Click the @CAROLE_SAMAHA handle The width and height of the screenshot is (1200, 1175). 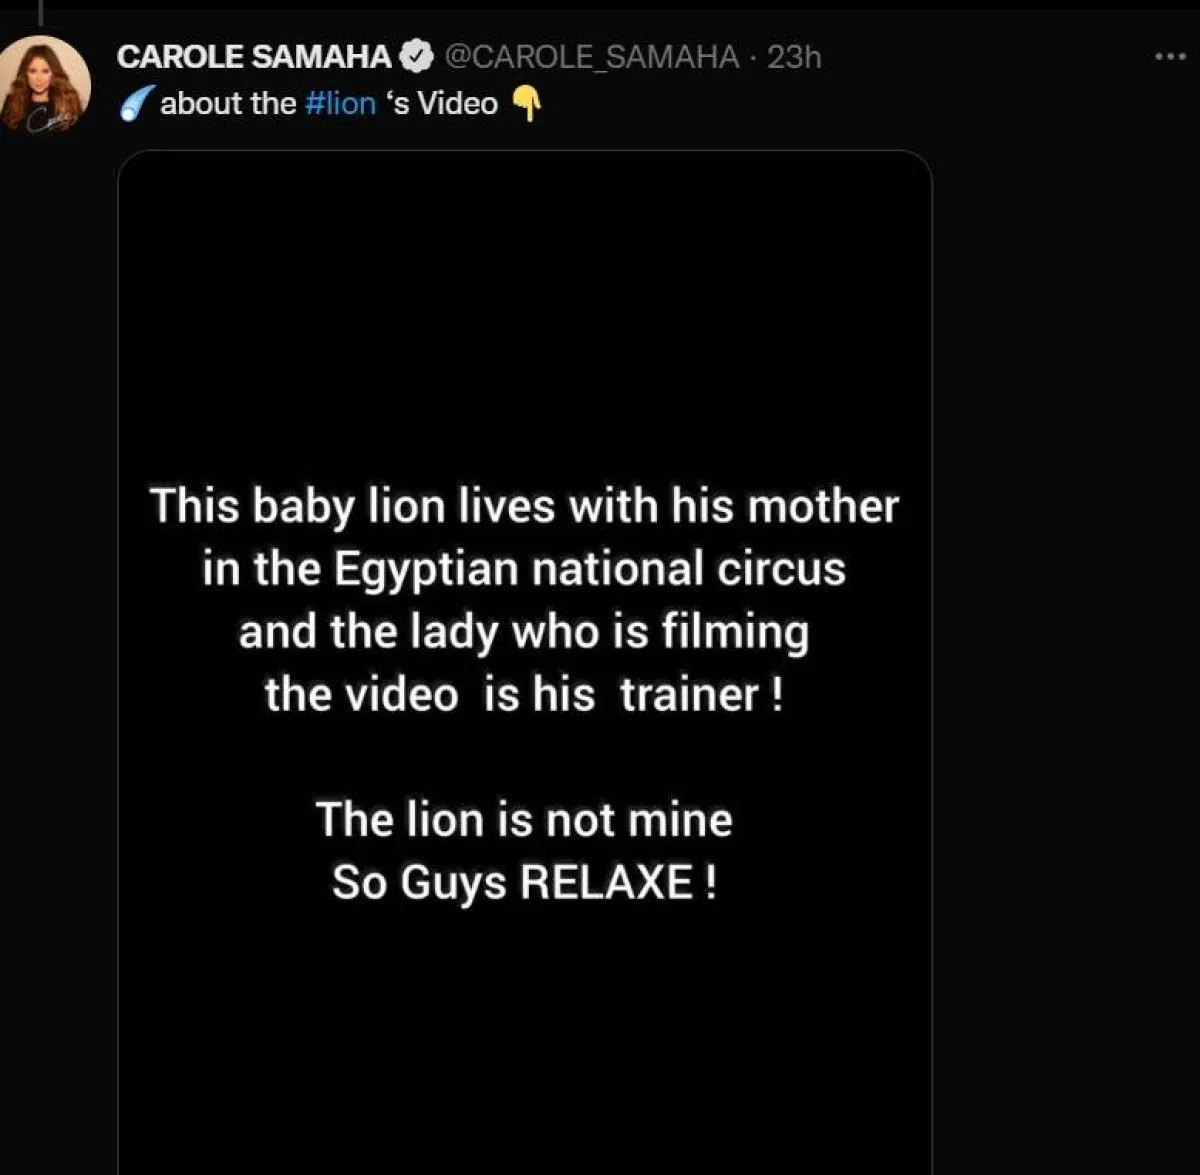click(x=590, y=57)
